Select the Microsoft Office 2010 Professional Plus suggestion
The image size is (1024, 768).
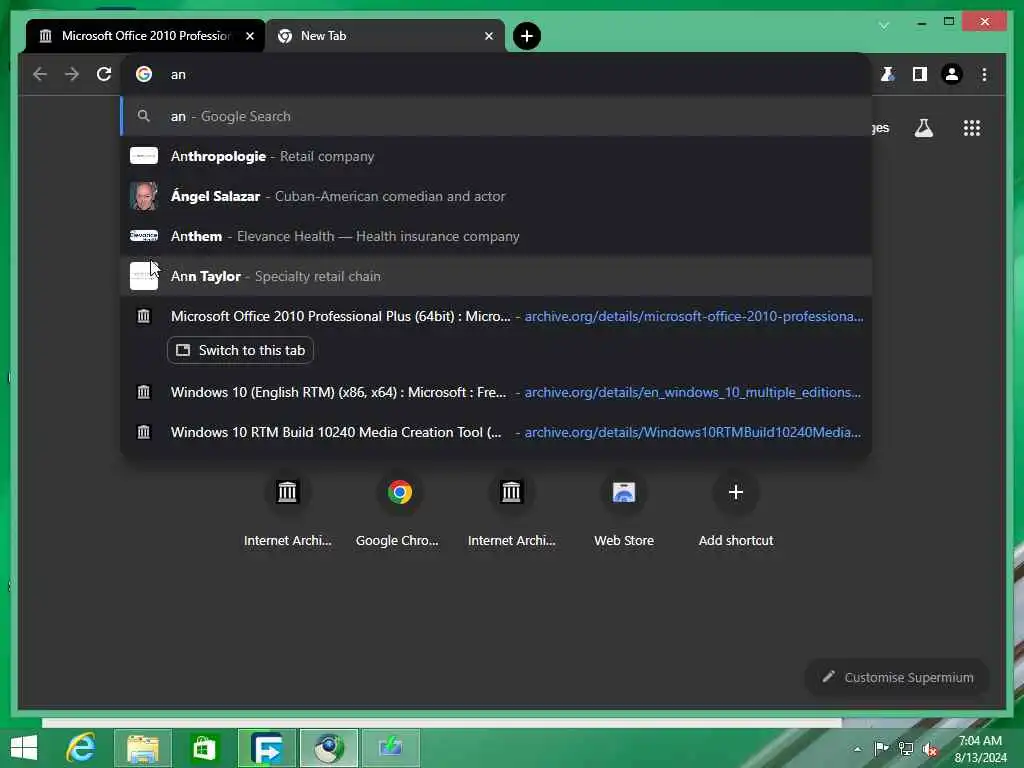(x=496, y=316)
